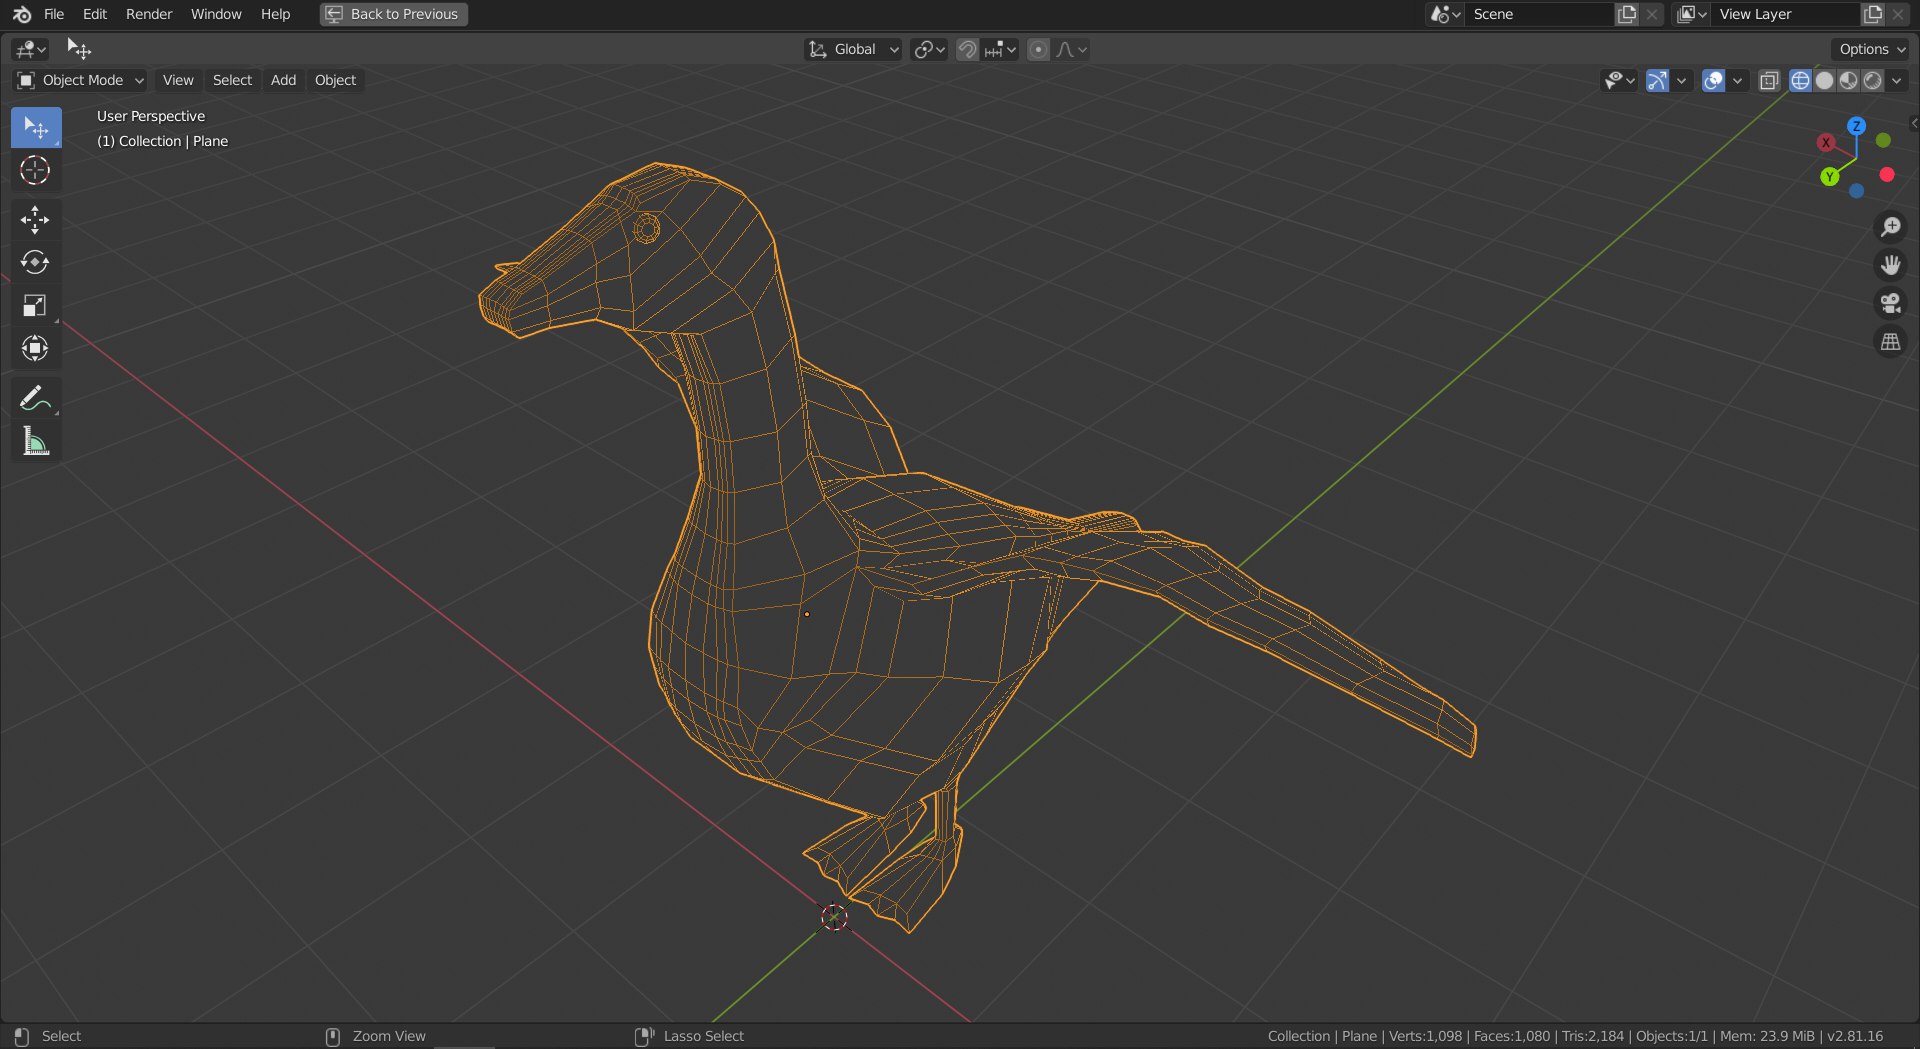Open the view layer browse dropdown
This screenshot has height=1049, width=1920.
click(x=1692, y=14)
